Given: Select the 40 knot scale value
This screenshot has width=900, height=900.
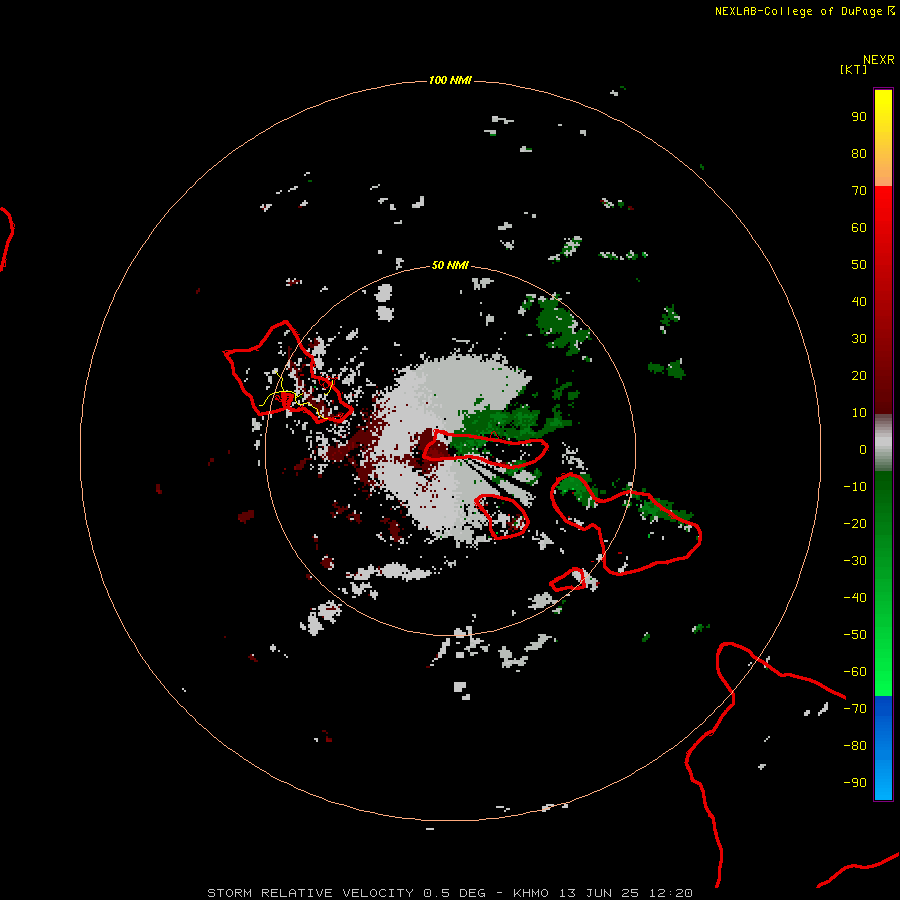Looking at the screenshot, I should (859, 302).
